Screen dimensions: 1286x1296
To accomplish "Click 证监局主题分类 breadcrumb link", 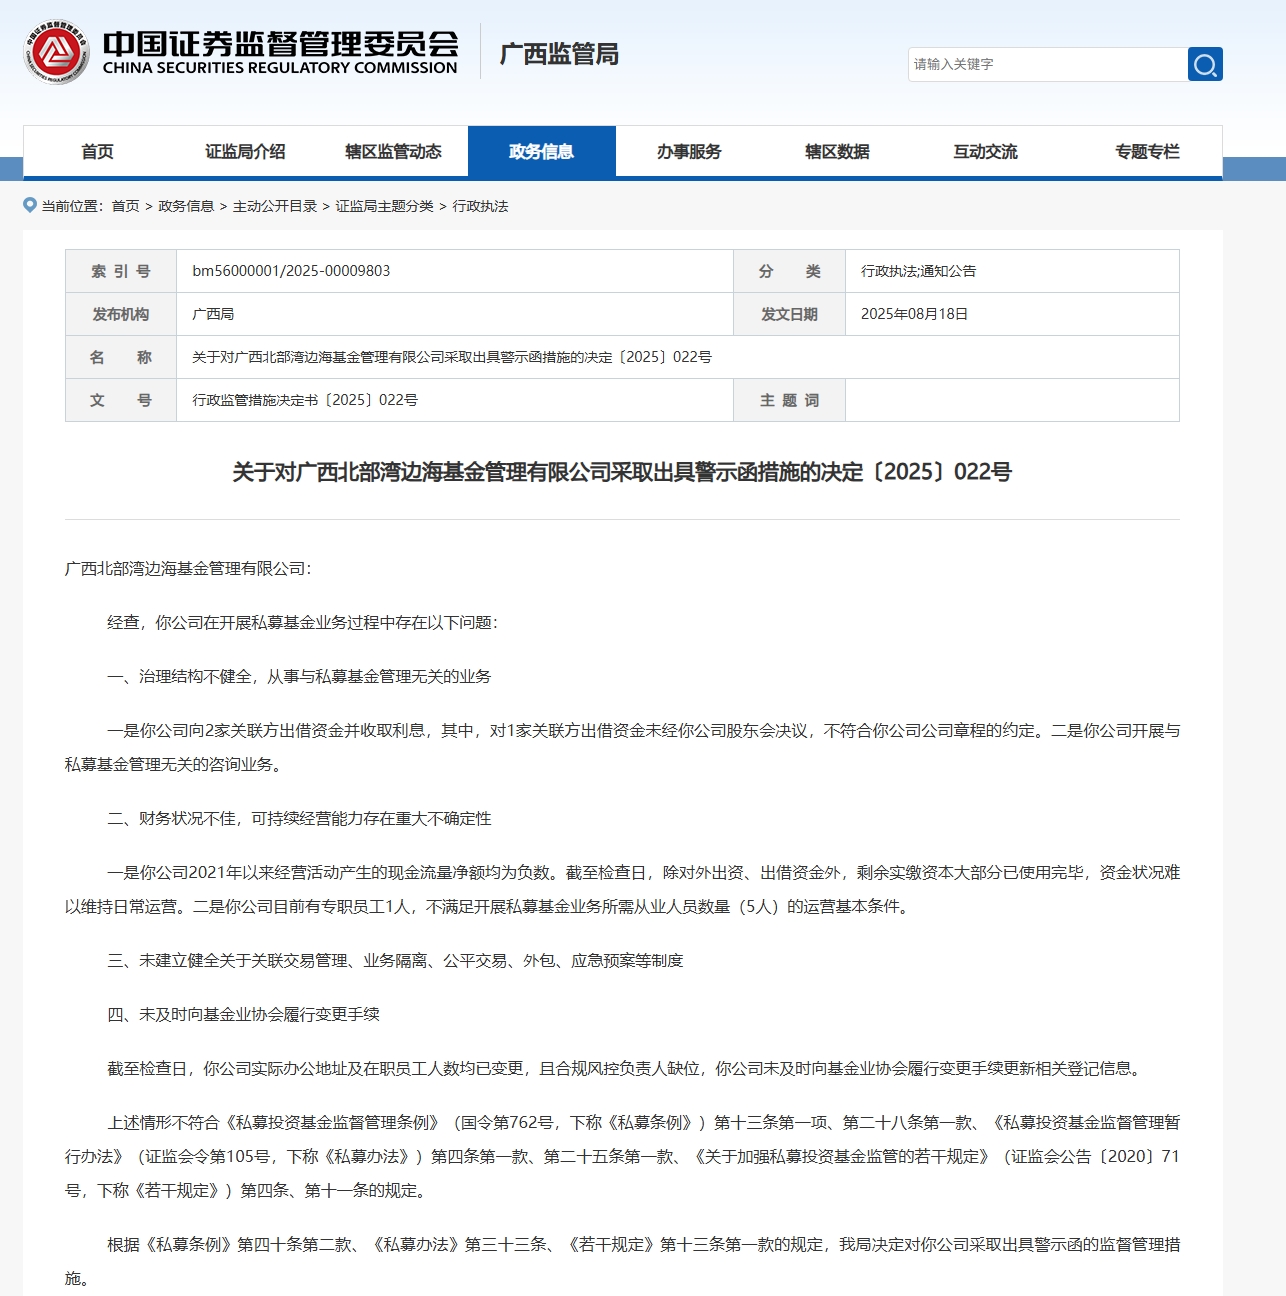I will (384, 206).
